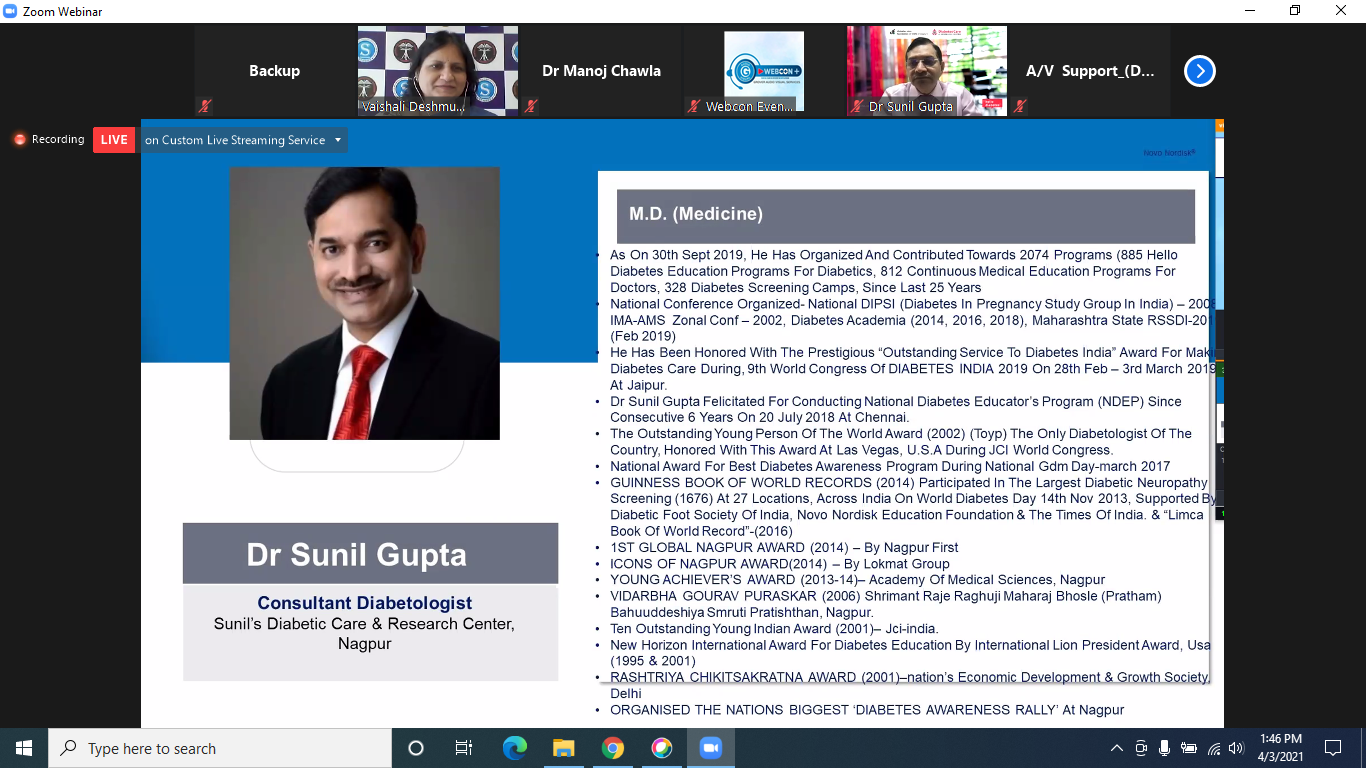Show hidden system tray icons chevron

click(x=1117, y=748)
